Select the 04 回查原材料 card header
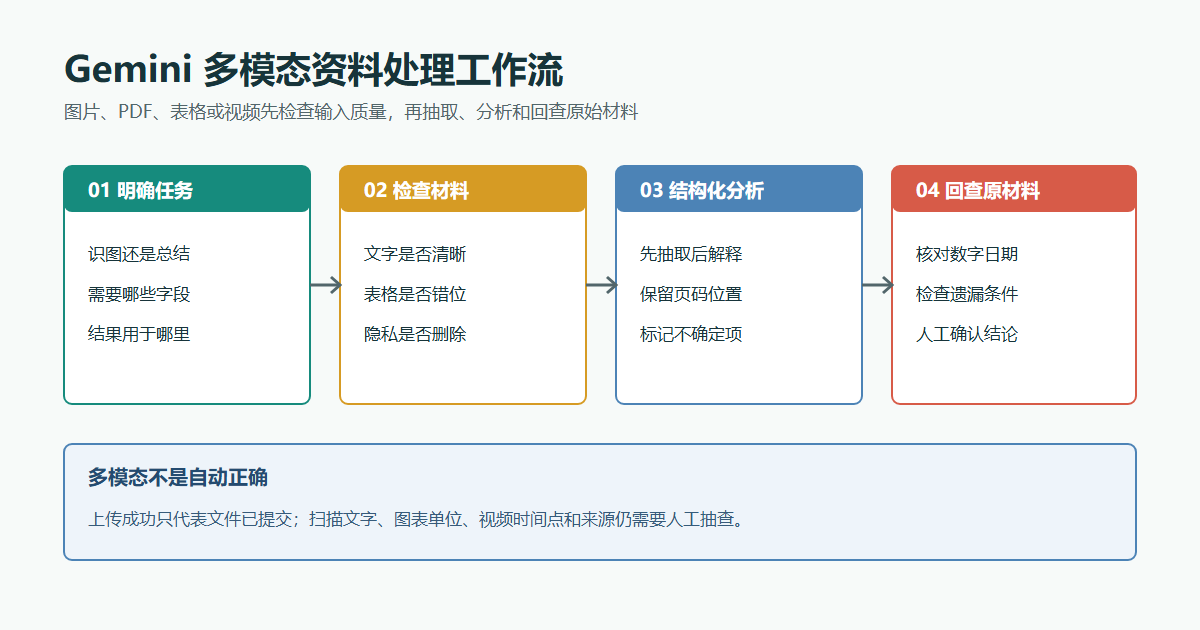1200x630 pixels. (1014, 189)
